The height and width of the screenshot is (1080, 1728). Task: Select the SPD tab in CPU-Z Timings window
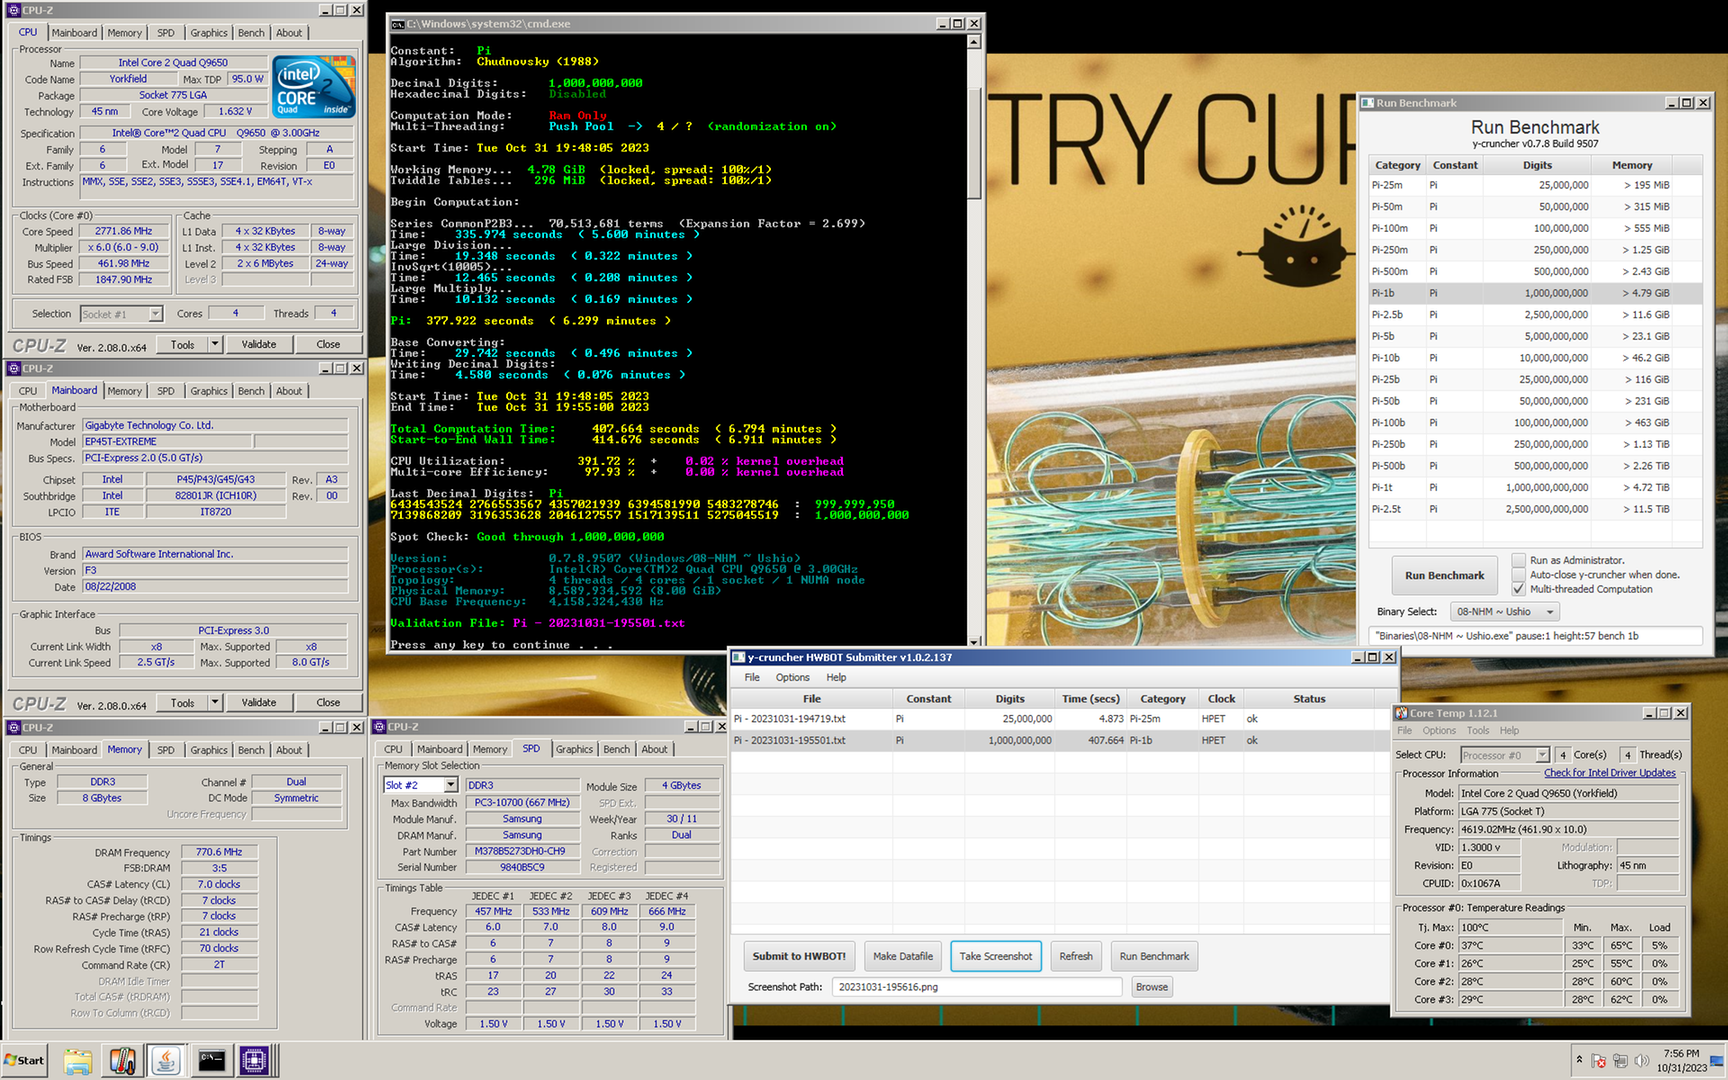click(x=166, y=750)
